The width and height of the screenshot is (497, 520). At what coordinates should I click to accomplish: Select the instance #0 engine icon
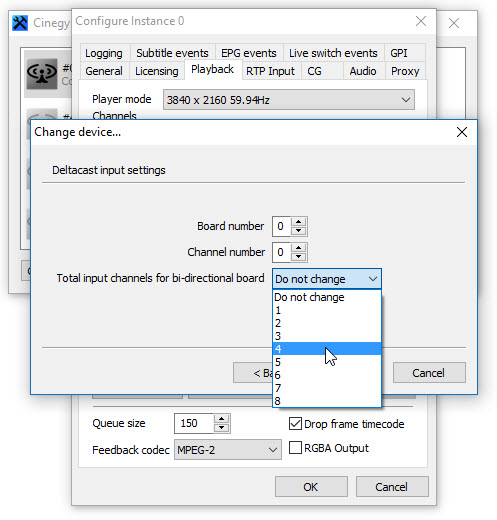(42, 74)
